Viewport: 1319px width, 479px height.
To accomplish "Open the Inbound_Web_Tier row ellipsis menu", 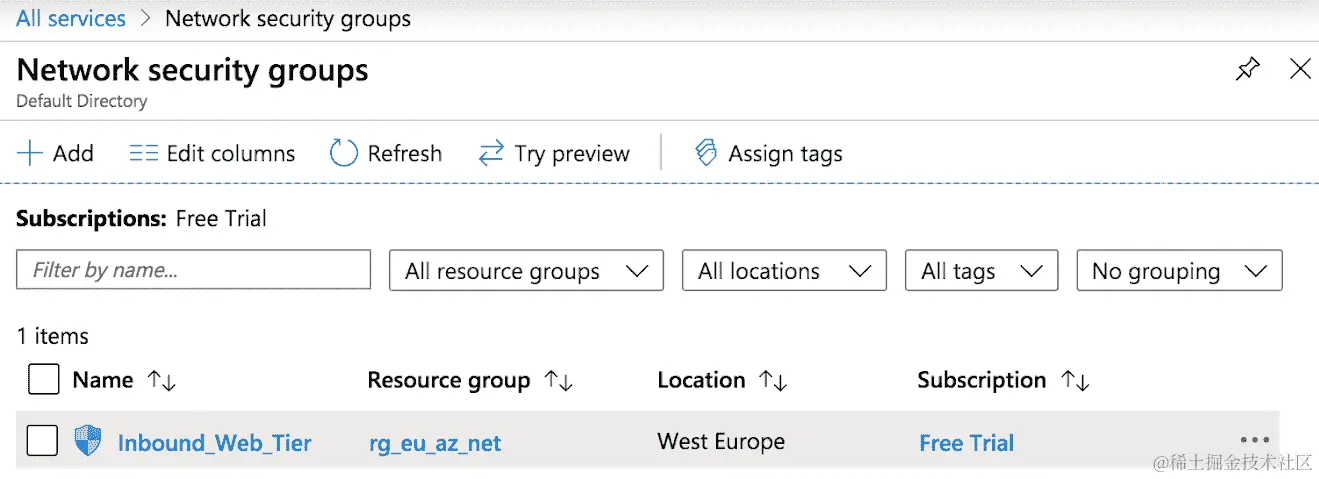I will point(1254,440).
